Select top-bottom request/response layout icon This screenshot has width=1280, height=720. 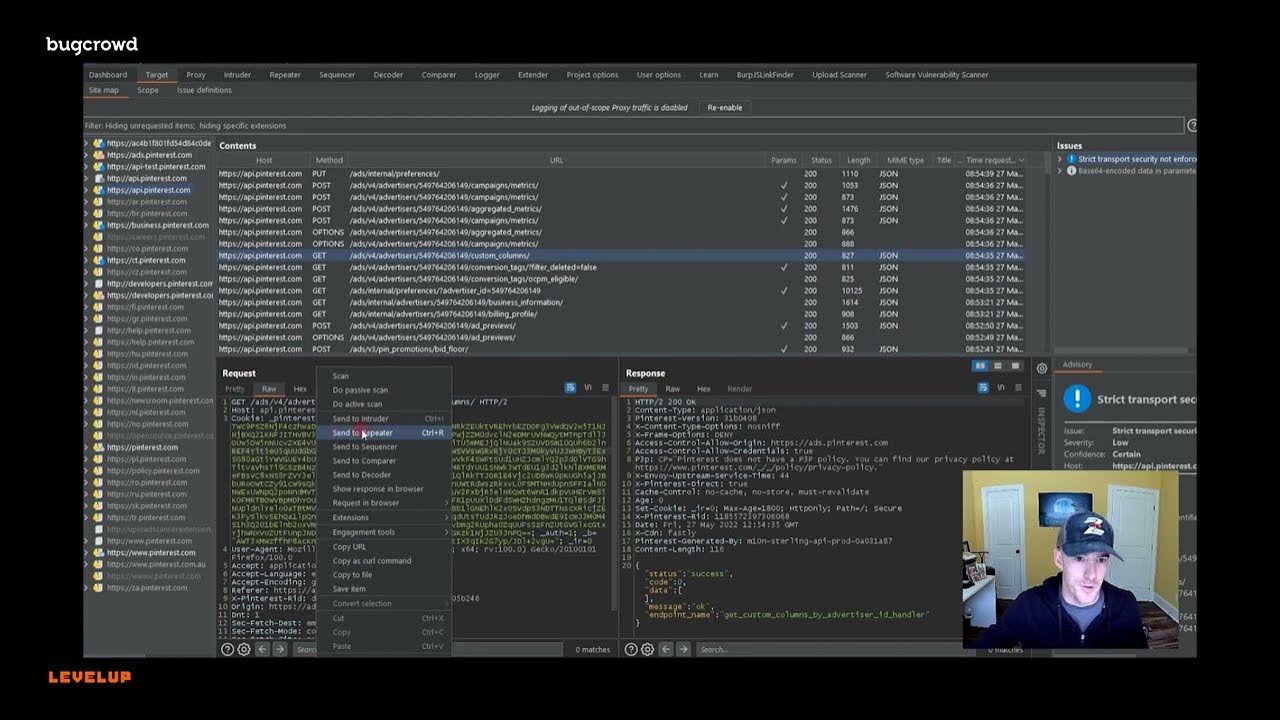998,367
